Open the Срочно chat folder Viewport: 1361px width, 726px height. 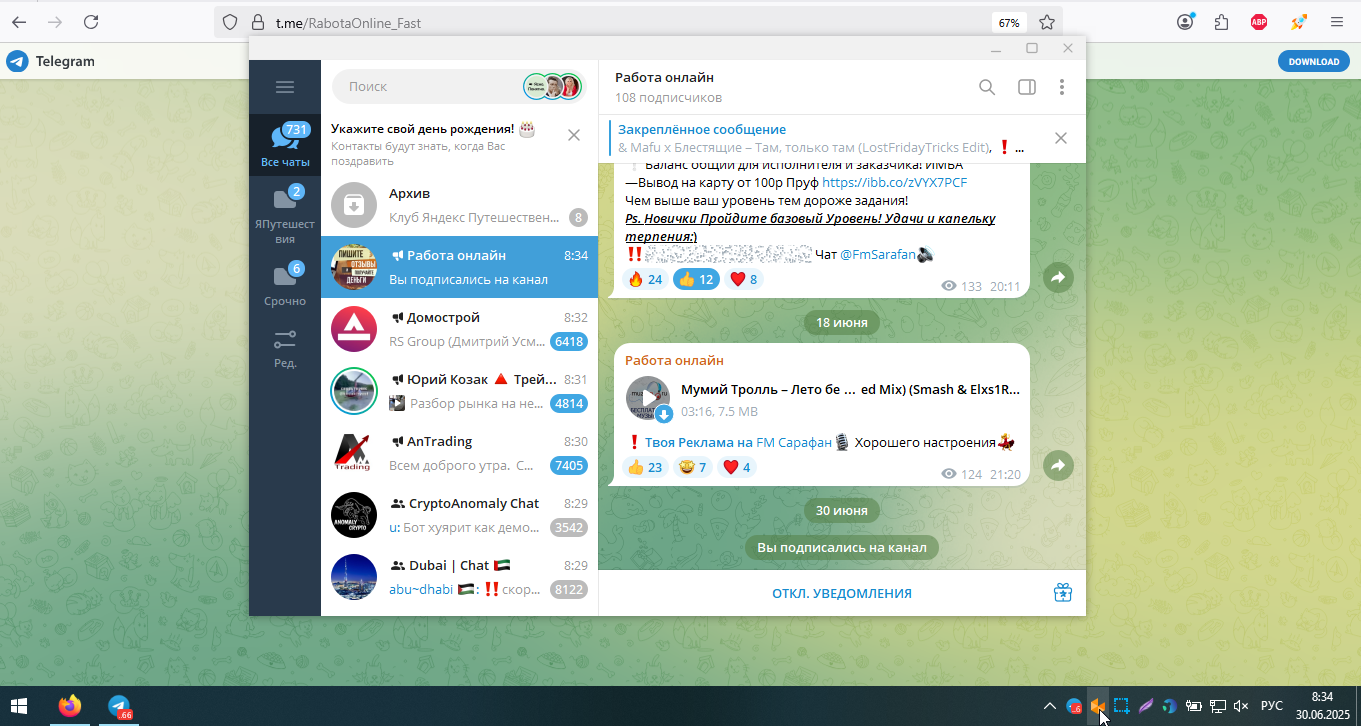pos(285,284)
